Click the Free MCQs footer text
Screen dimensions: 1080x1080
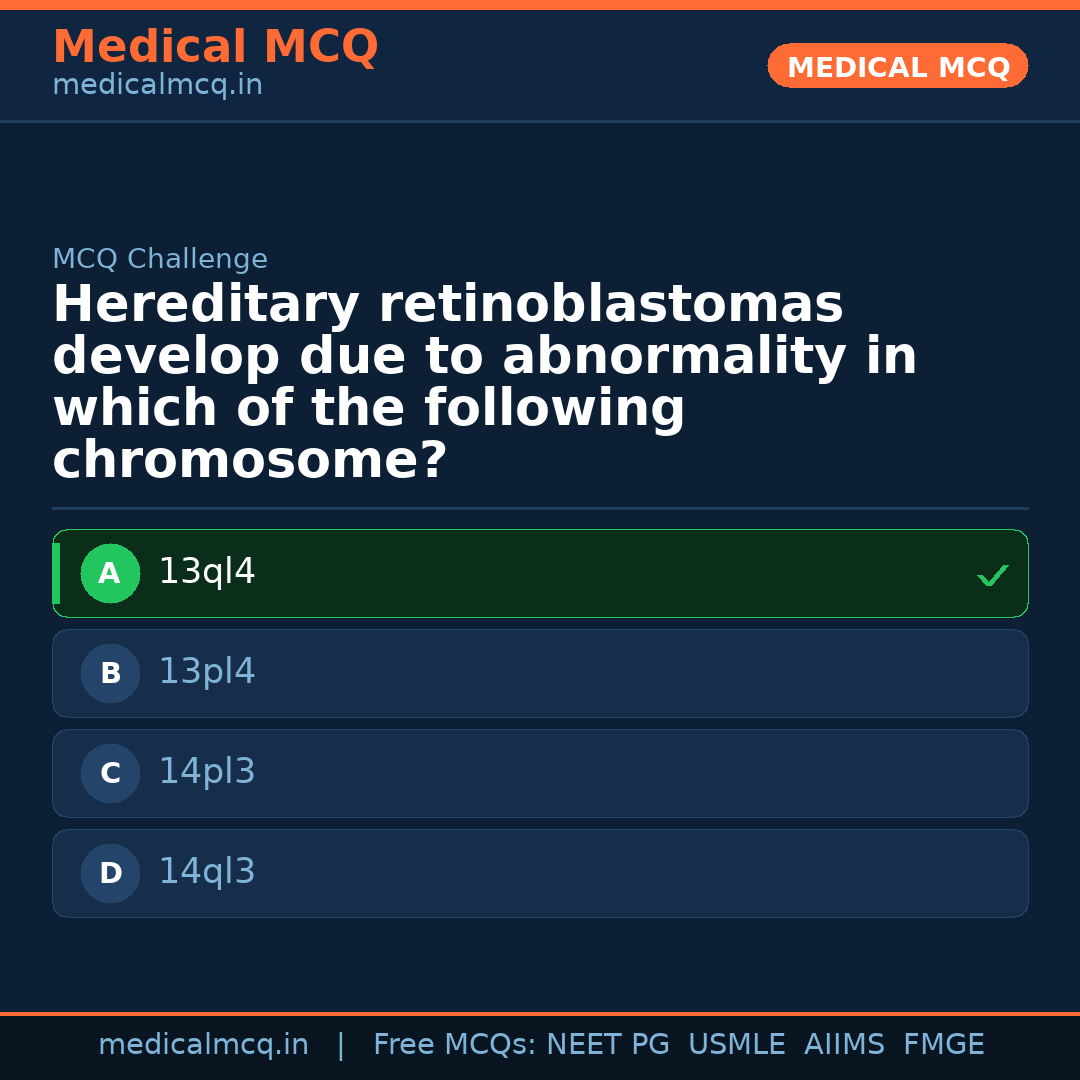[x=454, y=1045]
